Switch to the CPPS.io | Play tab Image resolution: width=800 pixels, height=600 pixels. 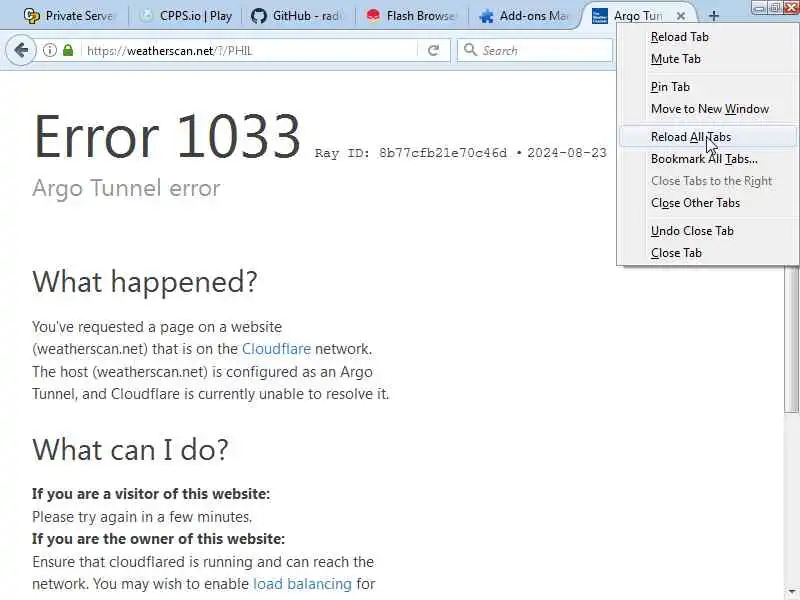tap(187, 16)
